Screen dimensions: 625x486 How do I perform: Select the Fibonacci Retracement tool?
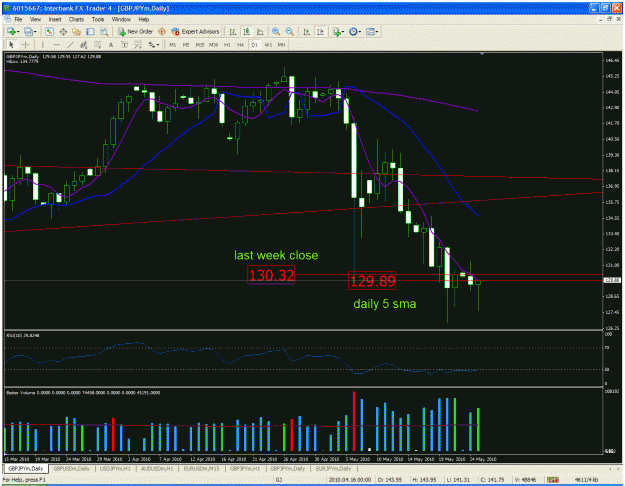(97, 45)
